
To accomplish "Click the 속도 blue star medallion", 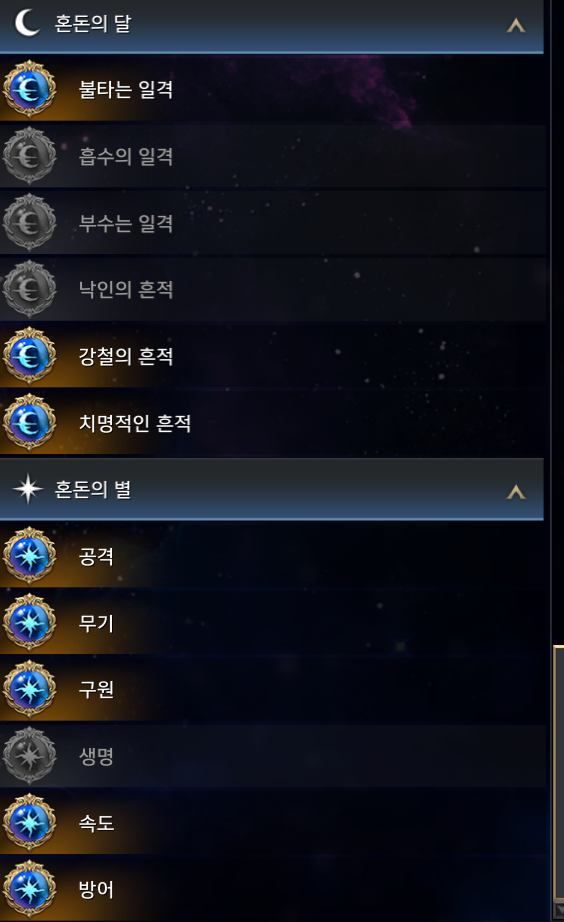I will pyautogui.click(x=29, y=823).
